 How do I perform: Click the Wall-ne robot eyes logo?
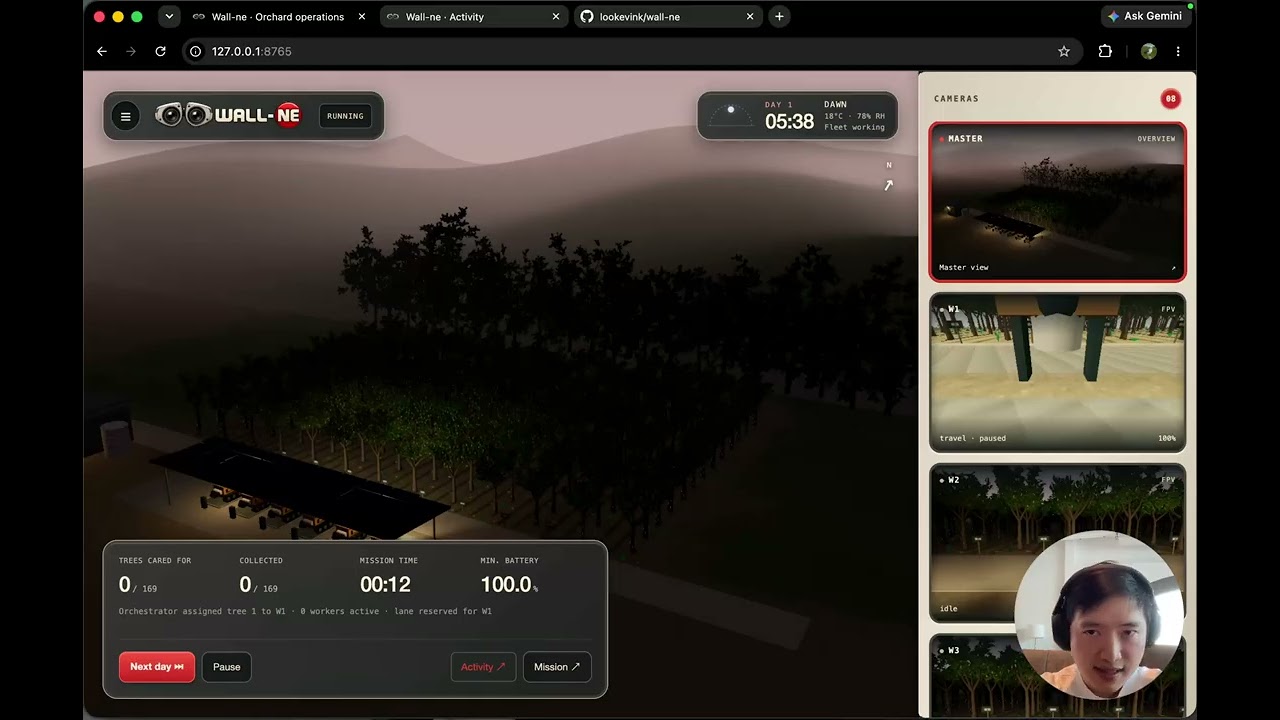coord(184,116)
